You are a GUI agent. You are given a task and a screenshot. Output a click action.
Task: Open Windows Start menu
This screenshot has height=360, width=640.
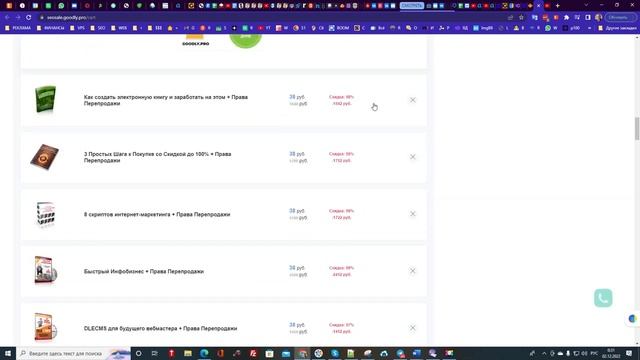coord(8,353)
